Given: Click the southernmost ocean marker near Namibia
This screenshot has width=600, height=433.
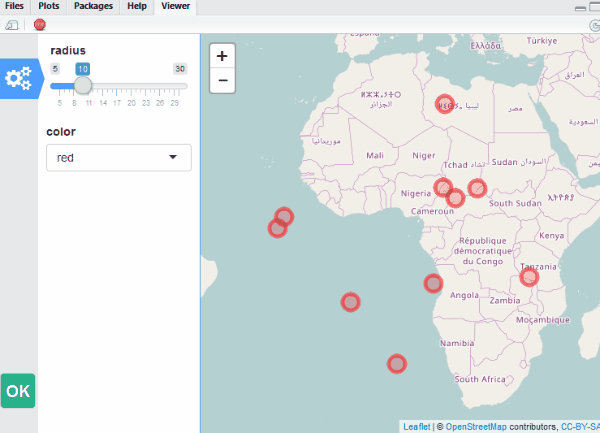Looking at the screenshot, I should tap(397, 364).
